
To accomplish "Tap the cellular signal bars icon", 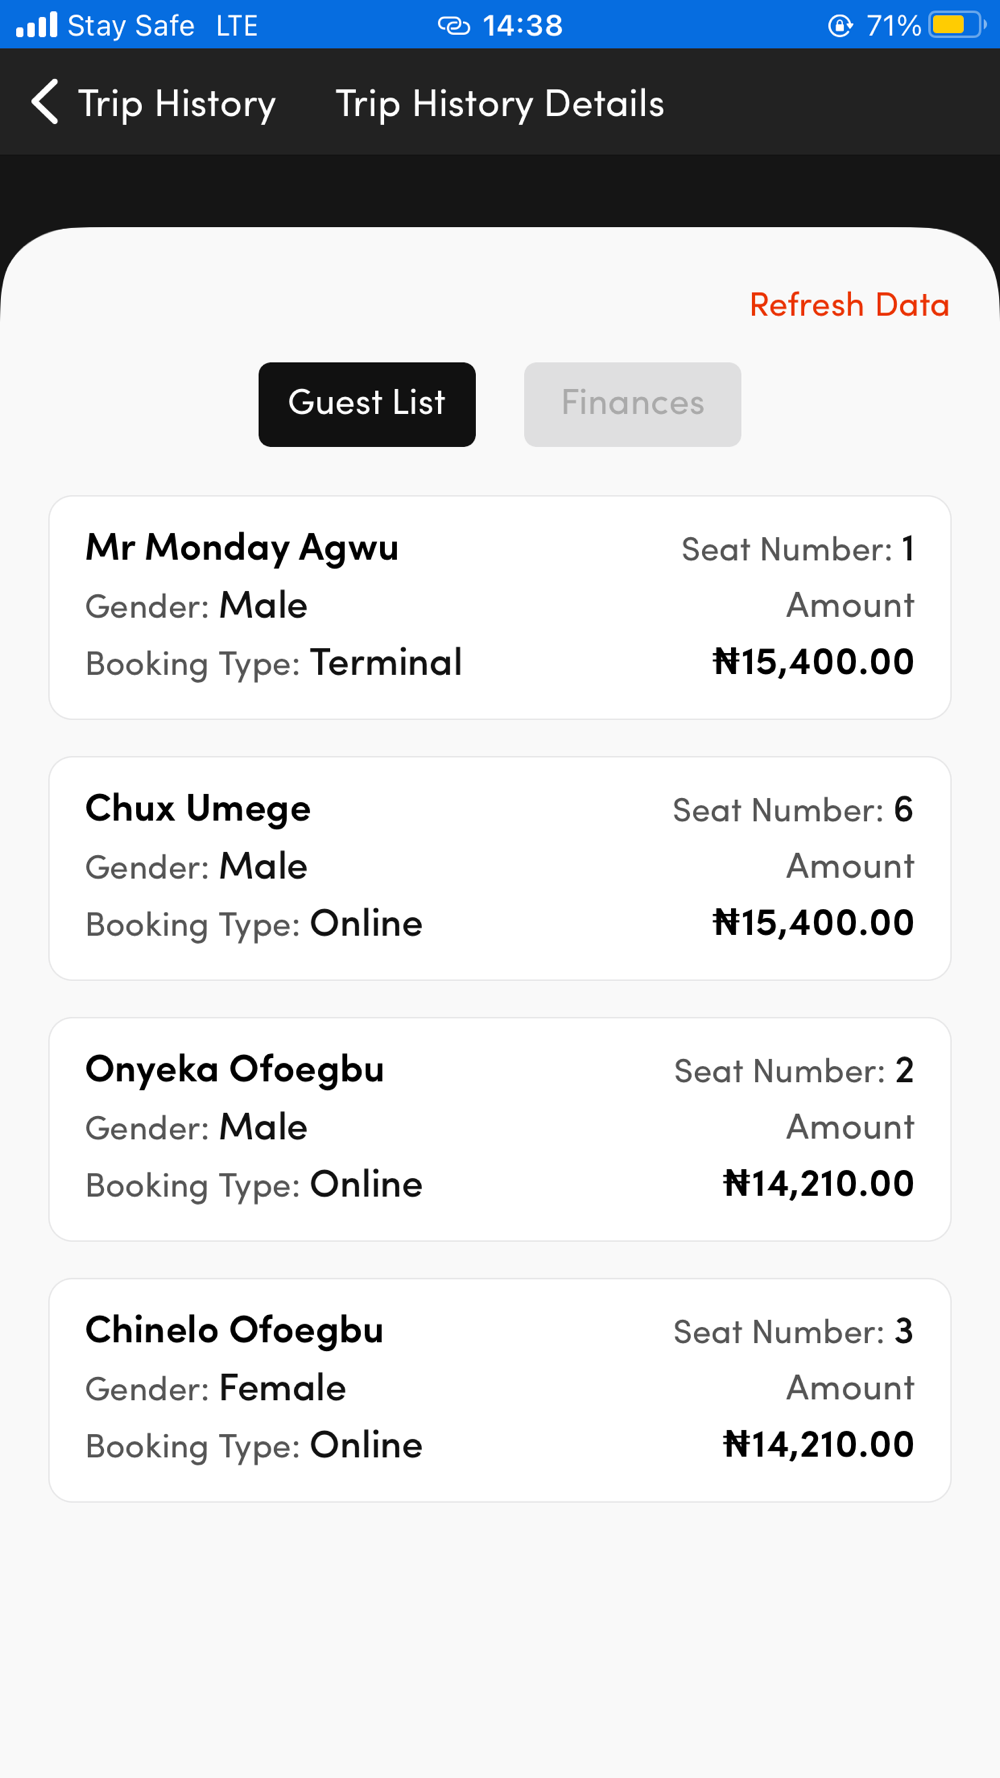I will click(37, 25).
